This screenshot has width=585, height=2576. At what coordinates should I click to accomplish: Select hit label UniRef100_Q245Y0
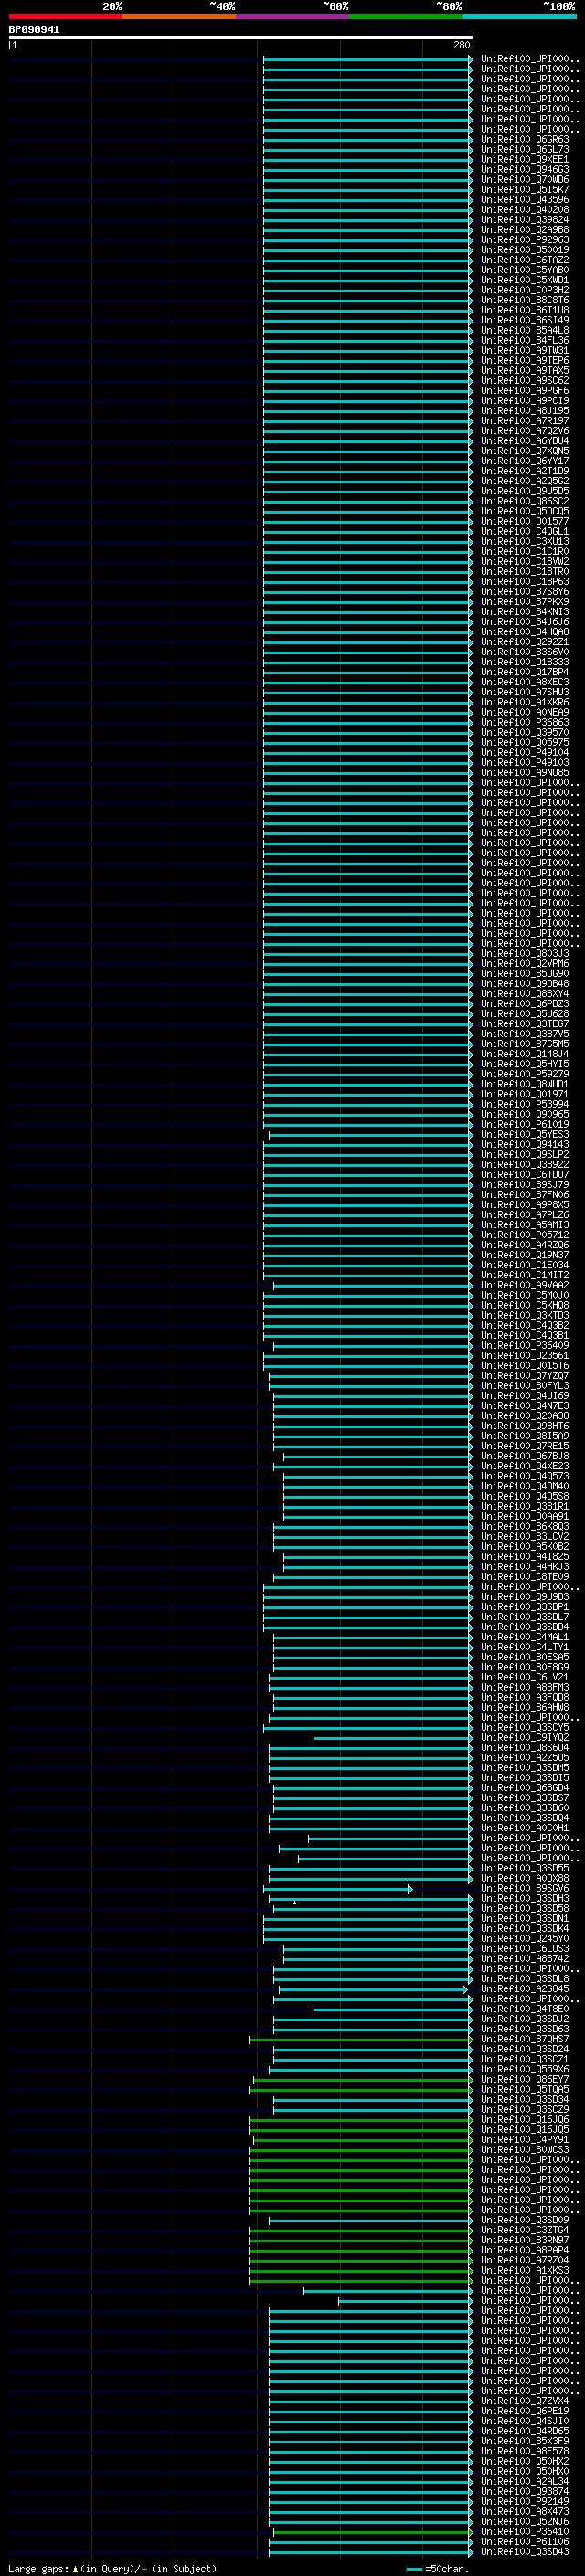click(x=525, y=1938)
